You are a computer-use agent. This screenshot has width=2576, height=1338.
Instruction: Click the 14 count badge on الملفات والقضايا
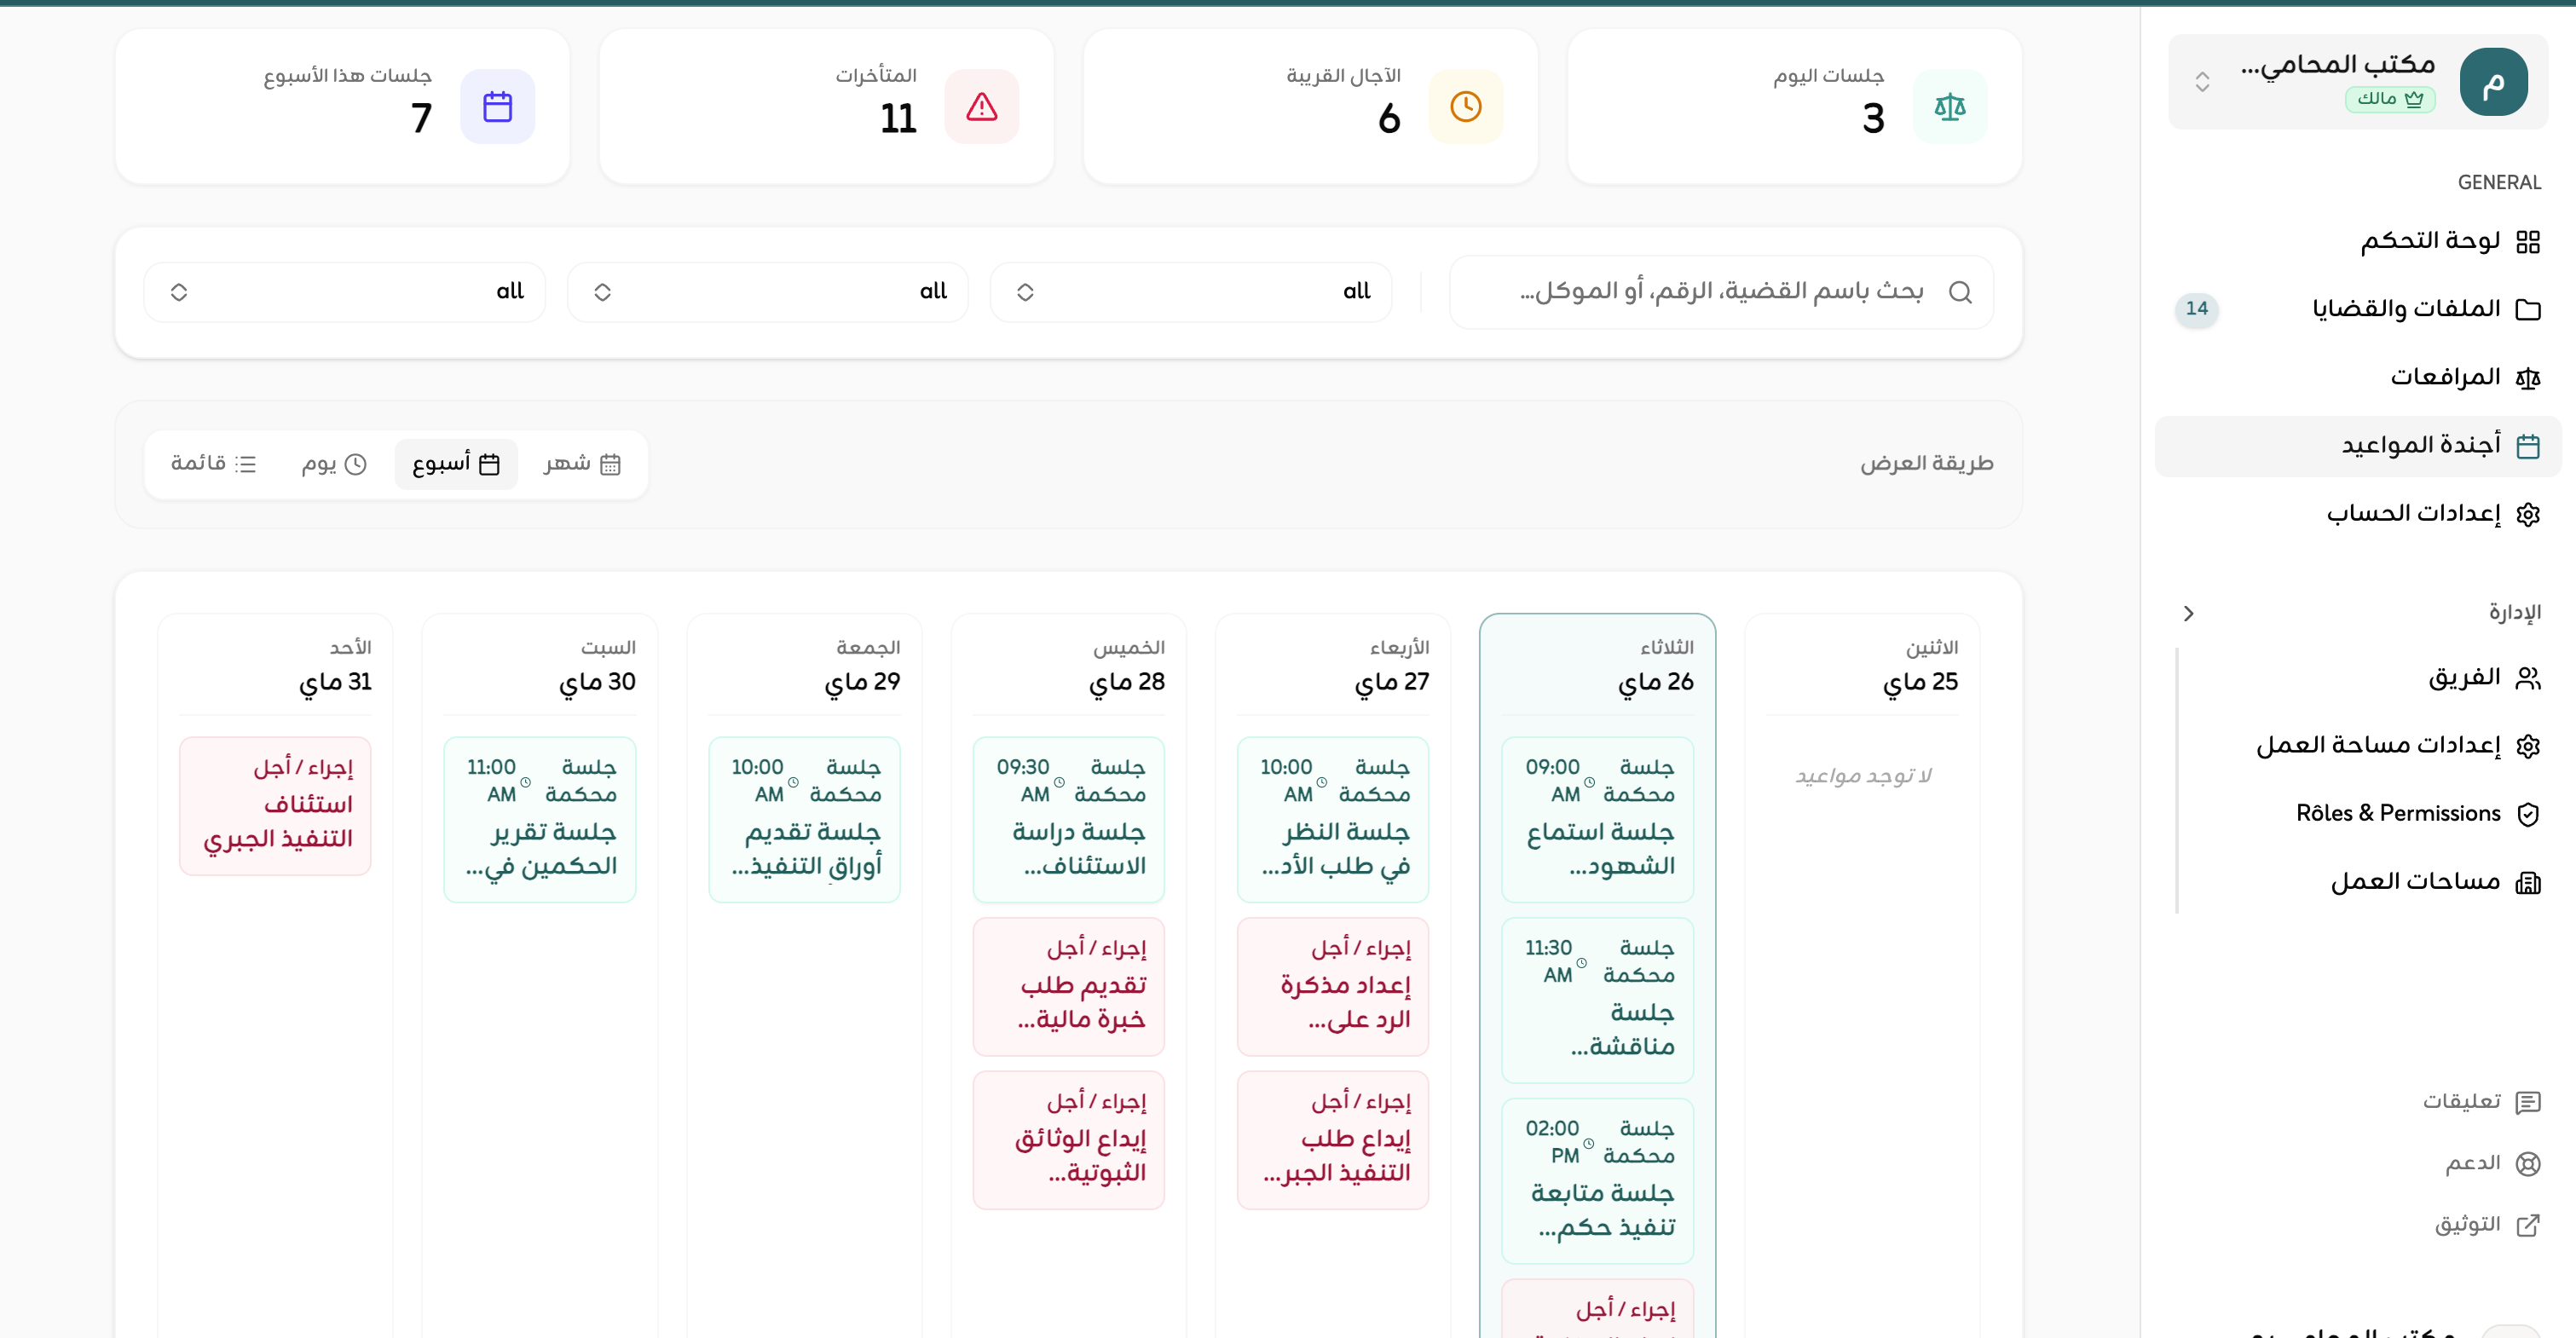tap(2196, 309)
